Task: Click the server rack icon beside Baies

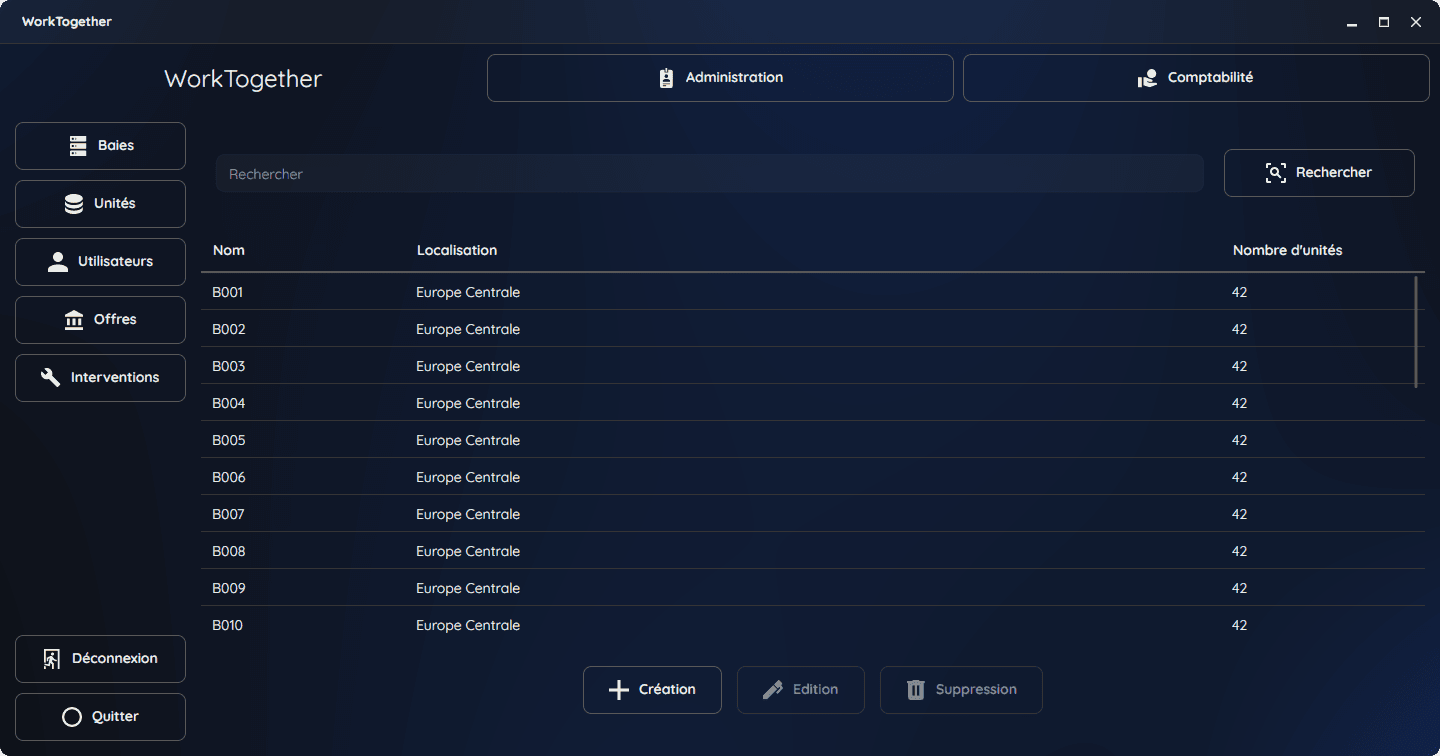Action: click(x=78, y=146)
